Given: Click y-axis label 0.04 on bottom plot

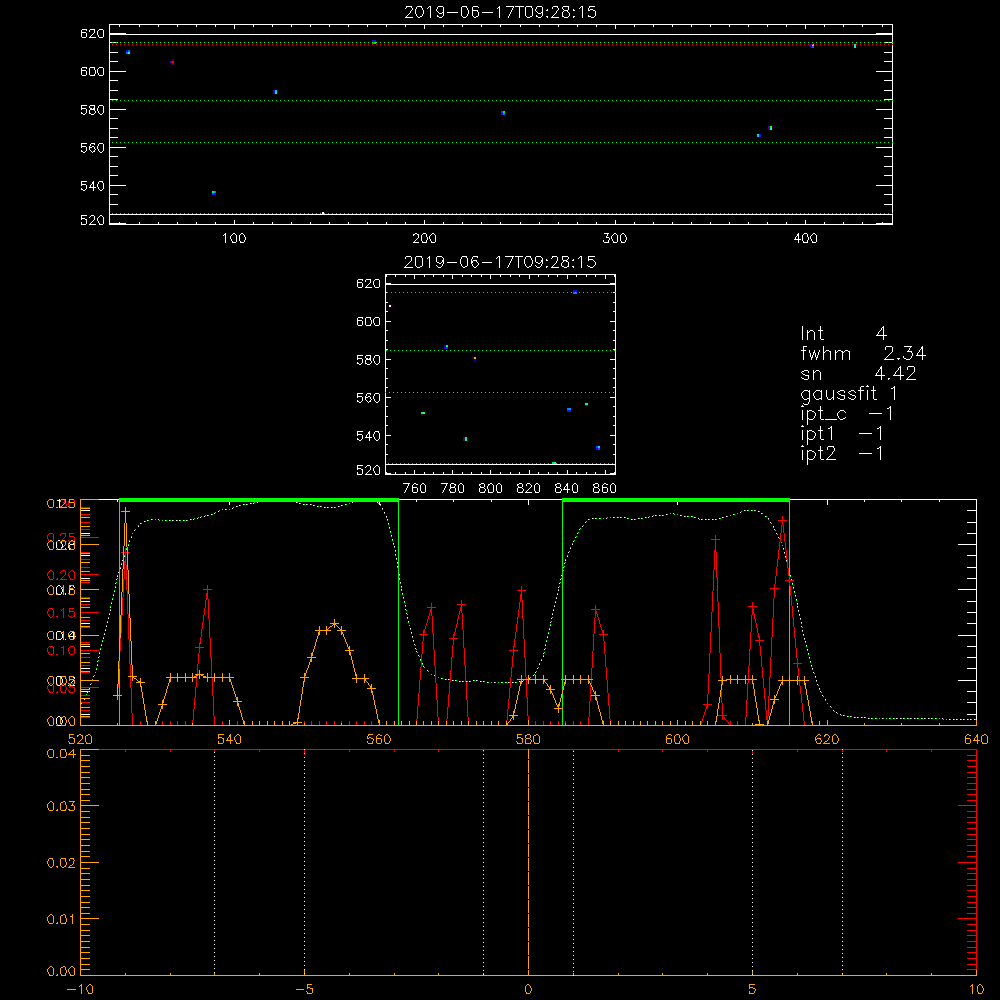Looking at the screenshot, I should pyautogui.click(x=61, y=754).
